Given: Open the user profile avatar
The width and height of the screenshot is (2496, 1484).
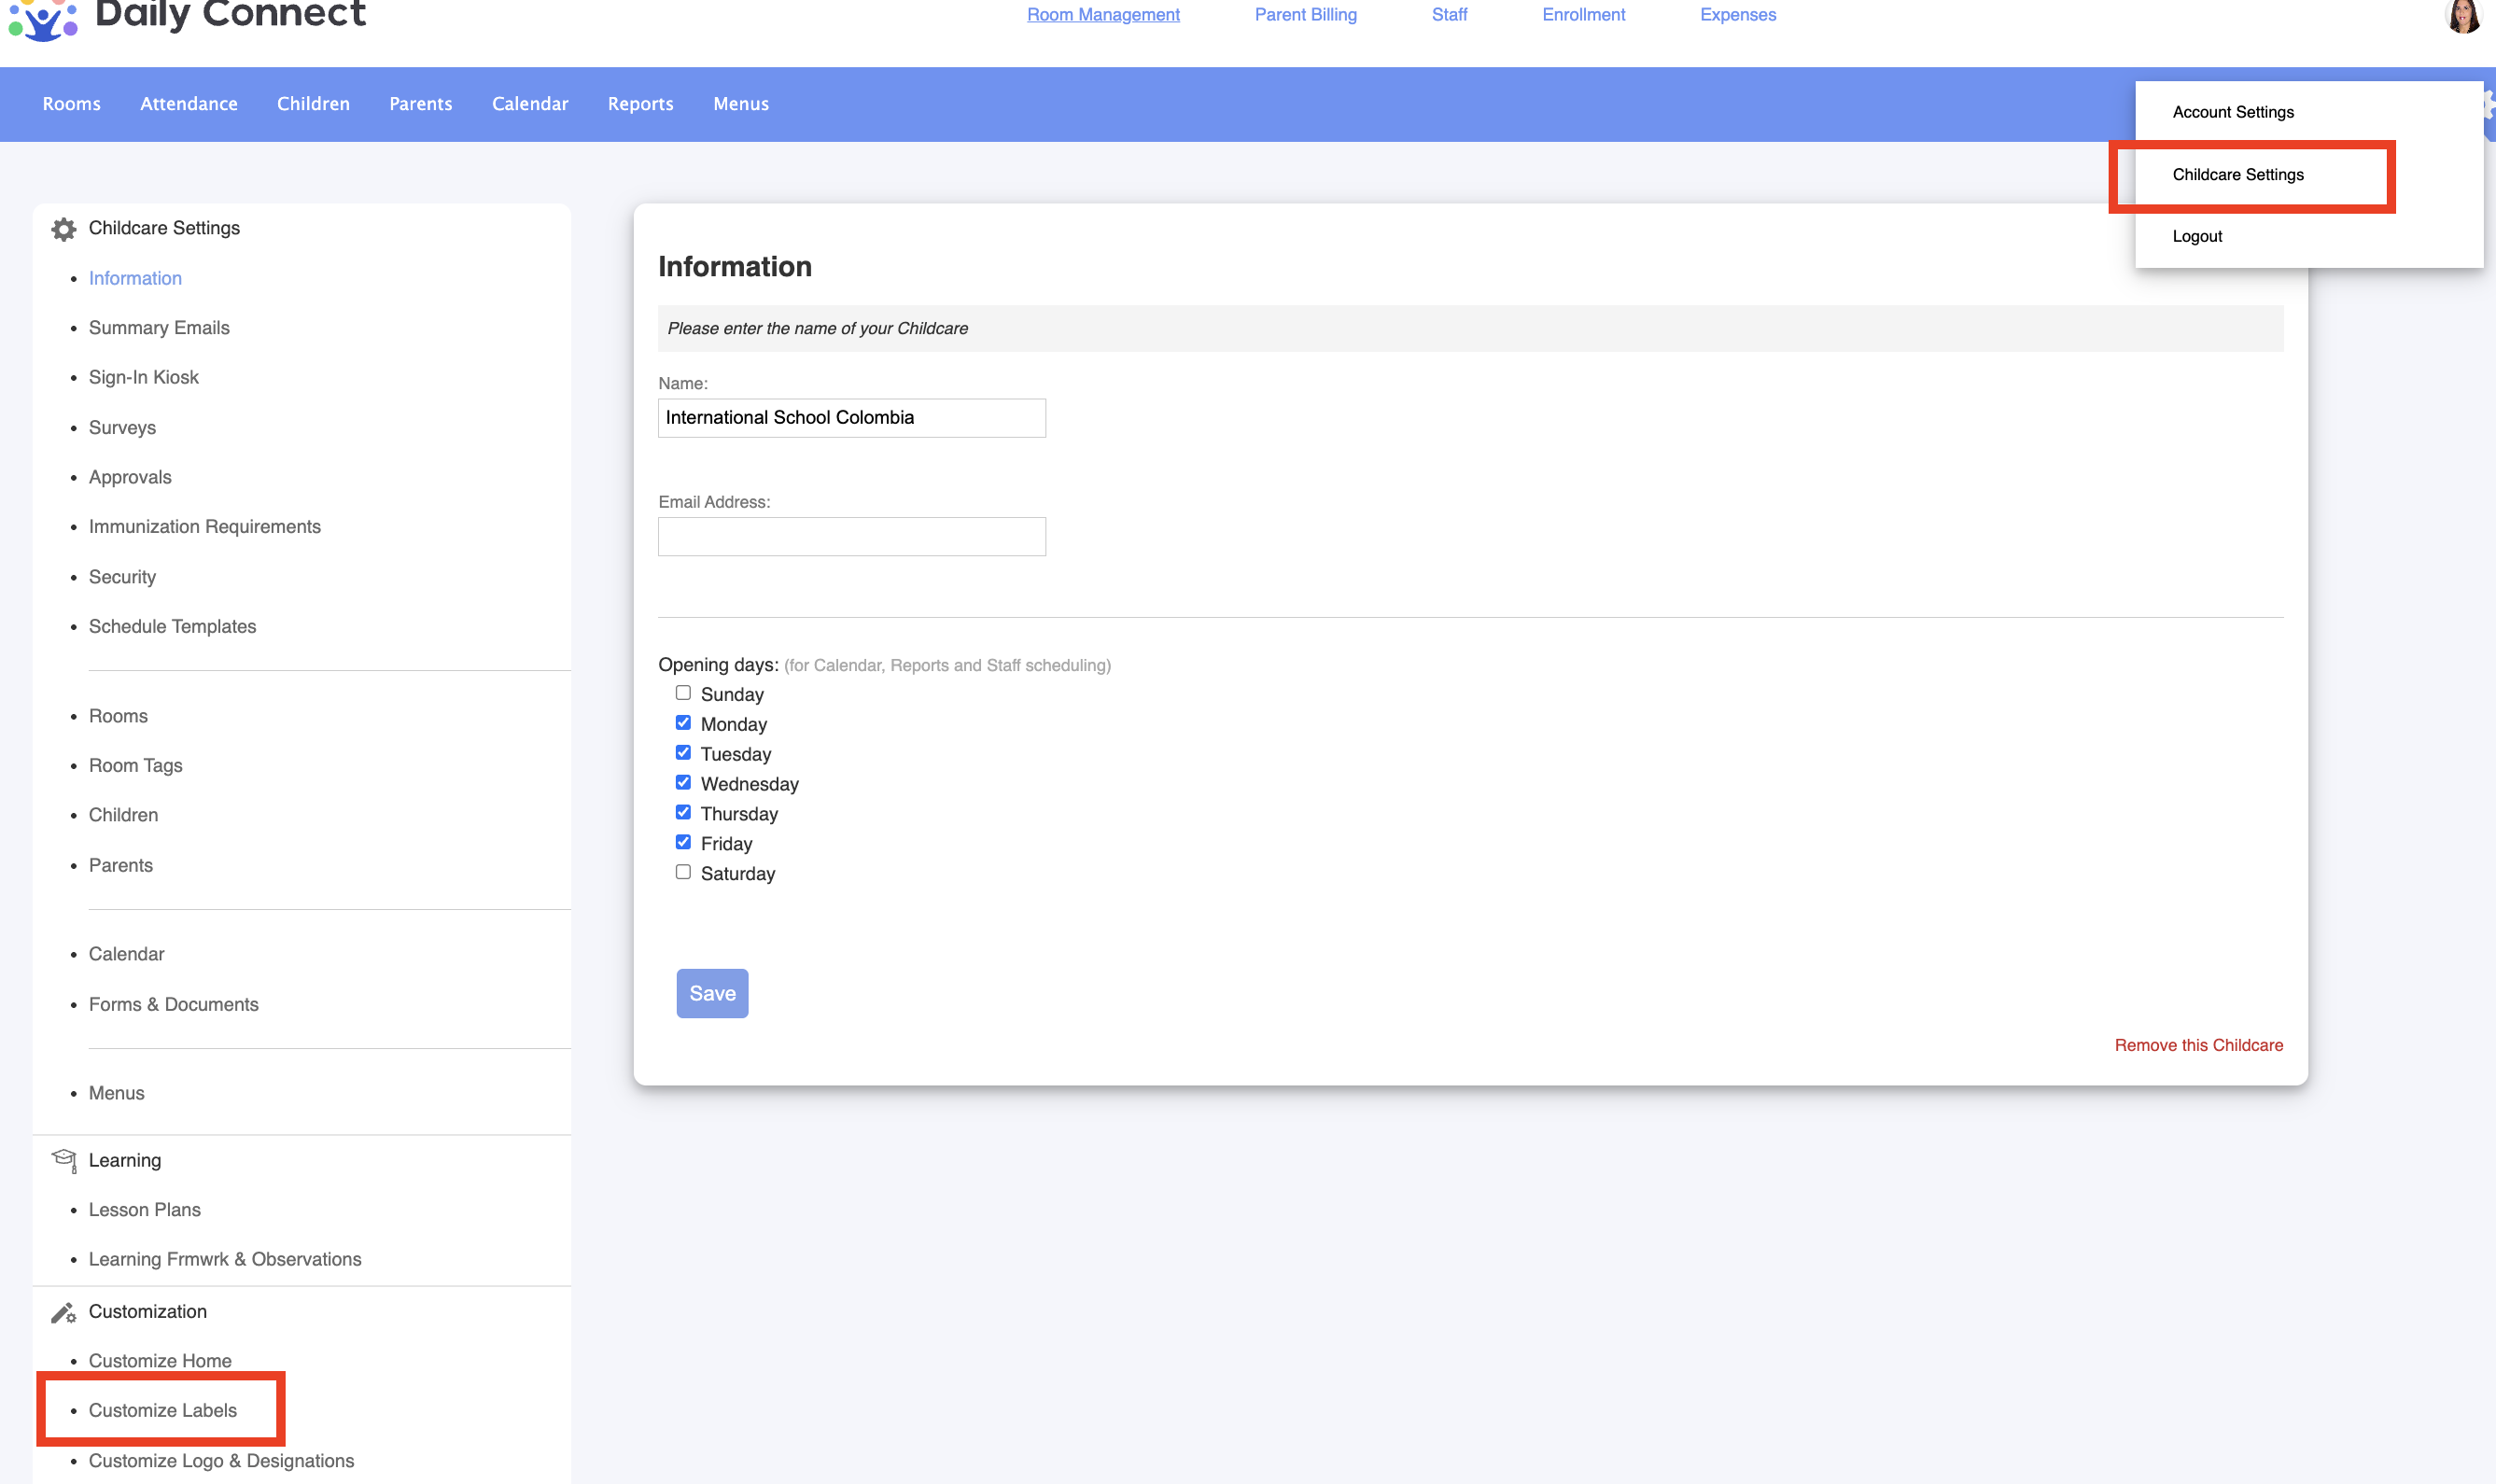Looking at the screenshot, I should click(x=2462, y=16).
